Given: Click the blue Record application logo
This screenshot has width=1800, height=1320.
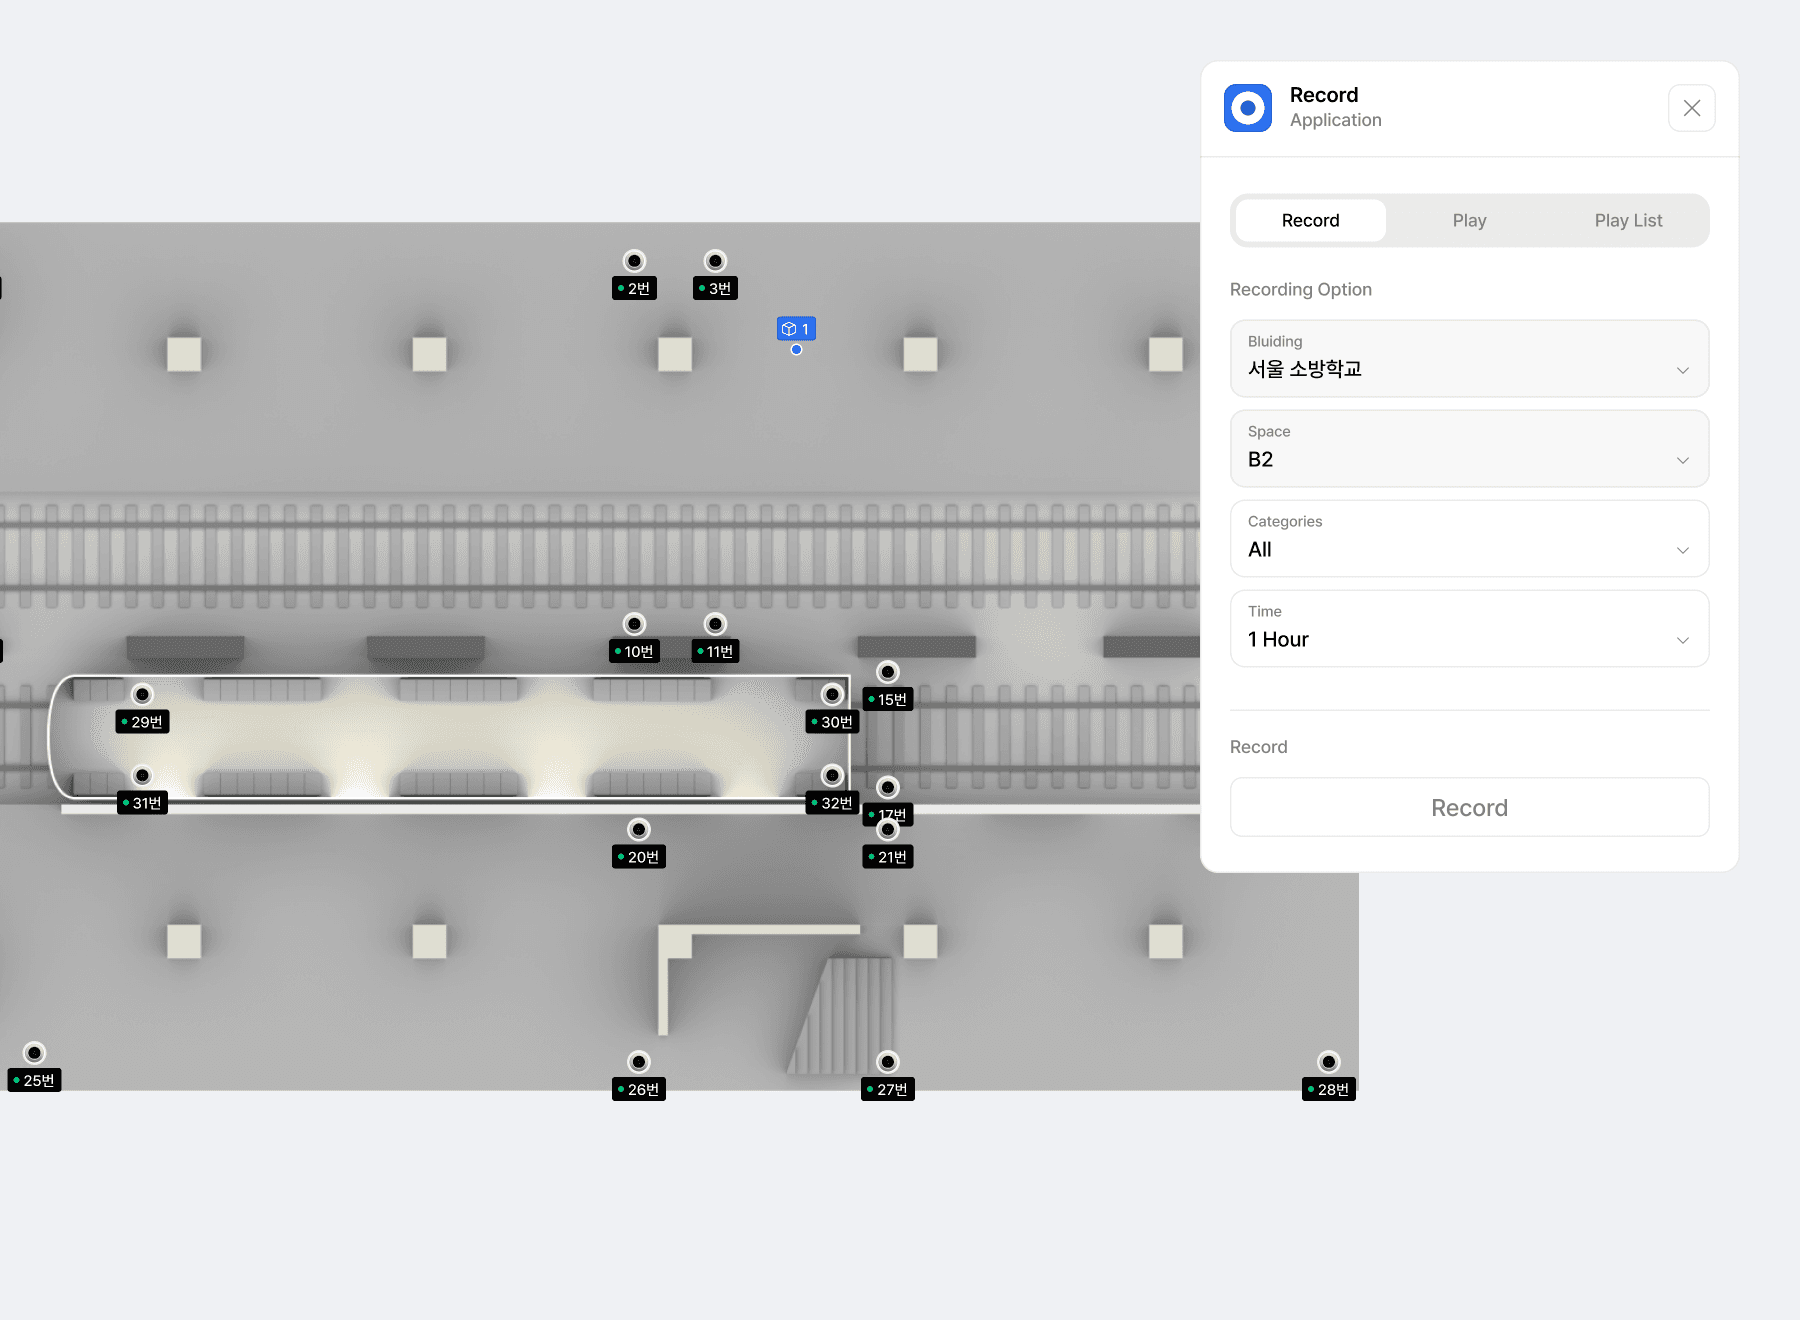Looking at the screenshot, I should coord(1248,108).
